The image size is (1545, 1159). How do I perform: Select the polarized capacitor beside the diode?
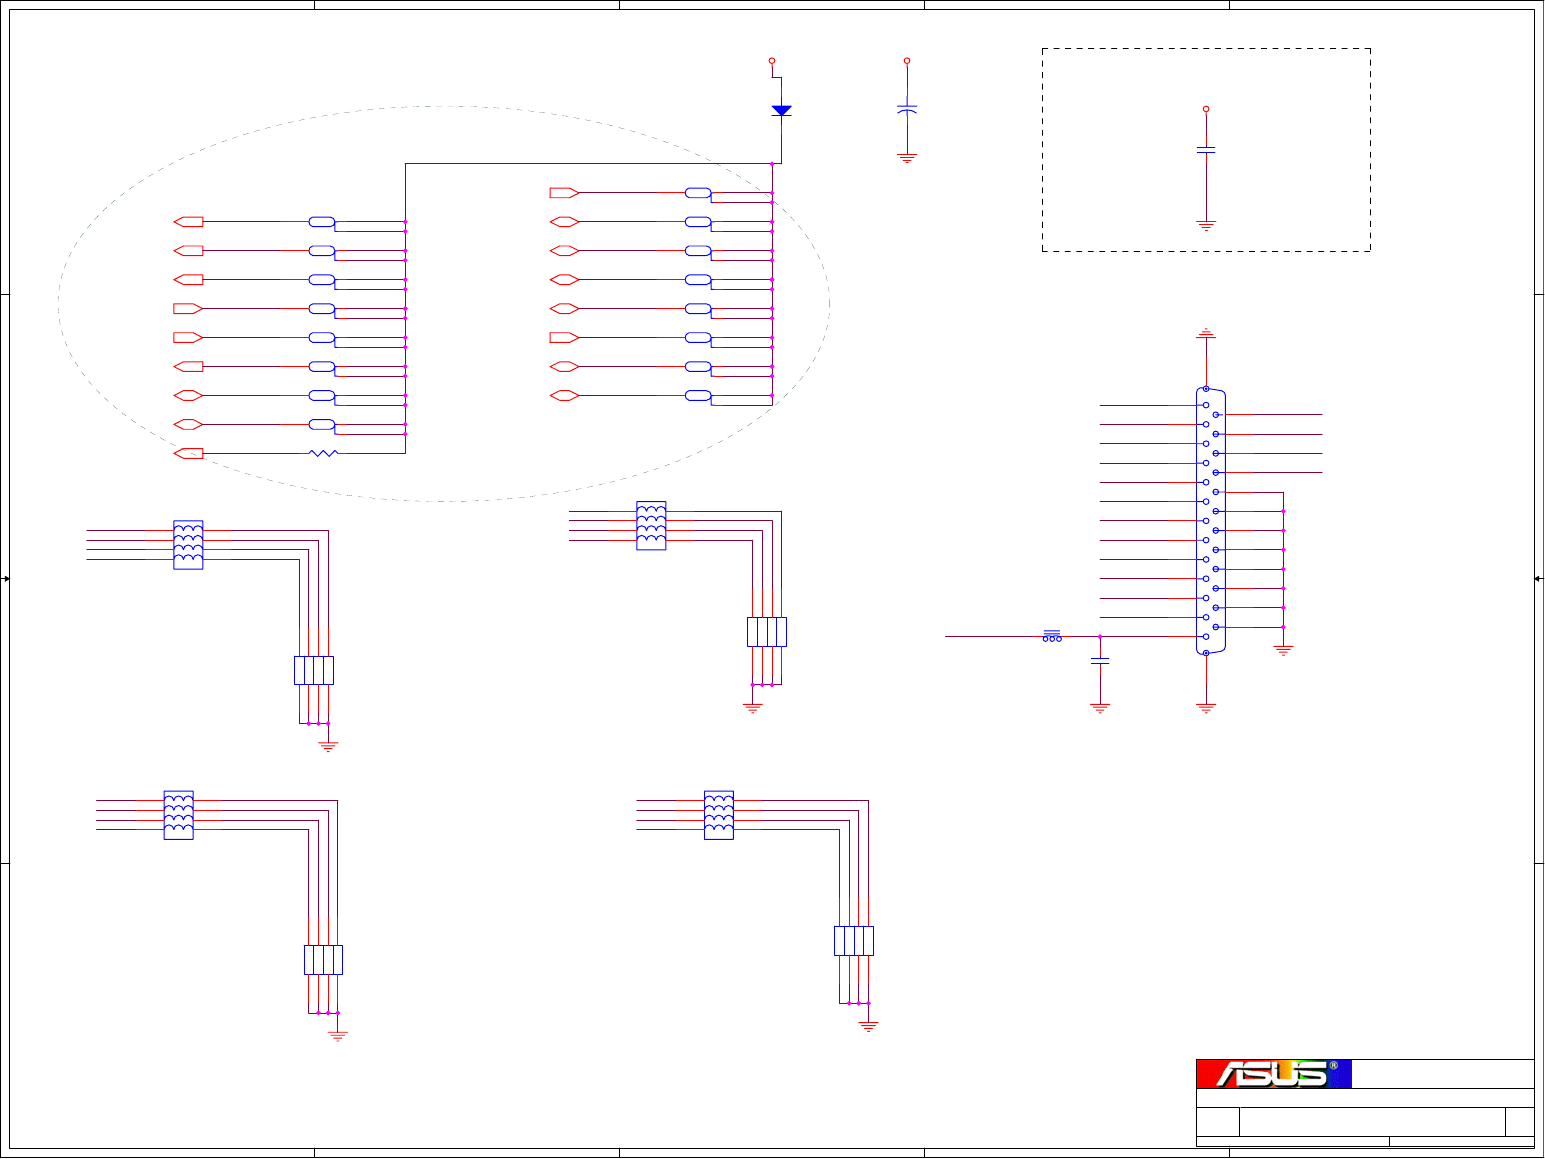click(x=907, y=108)
